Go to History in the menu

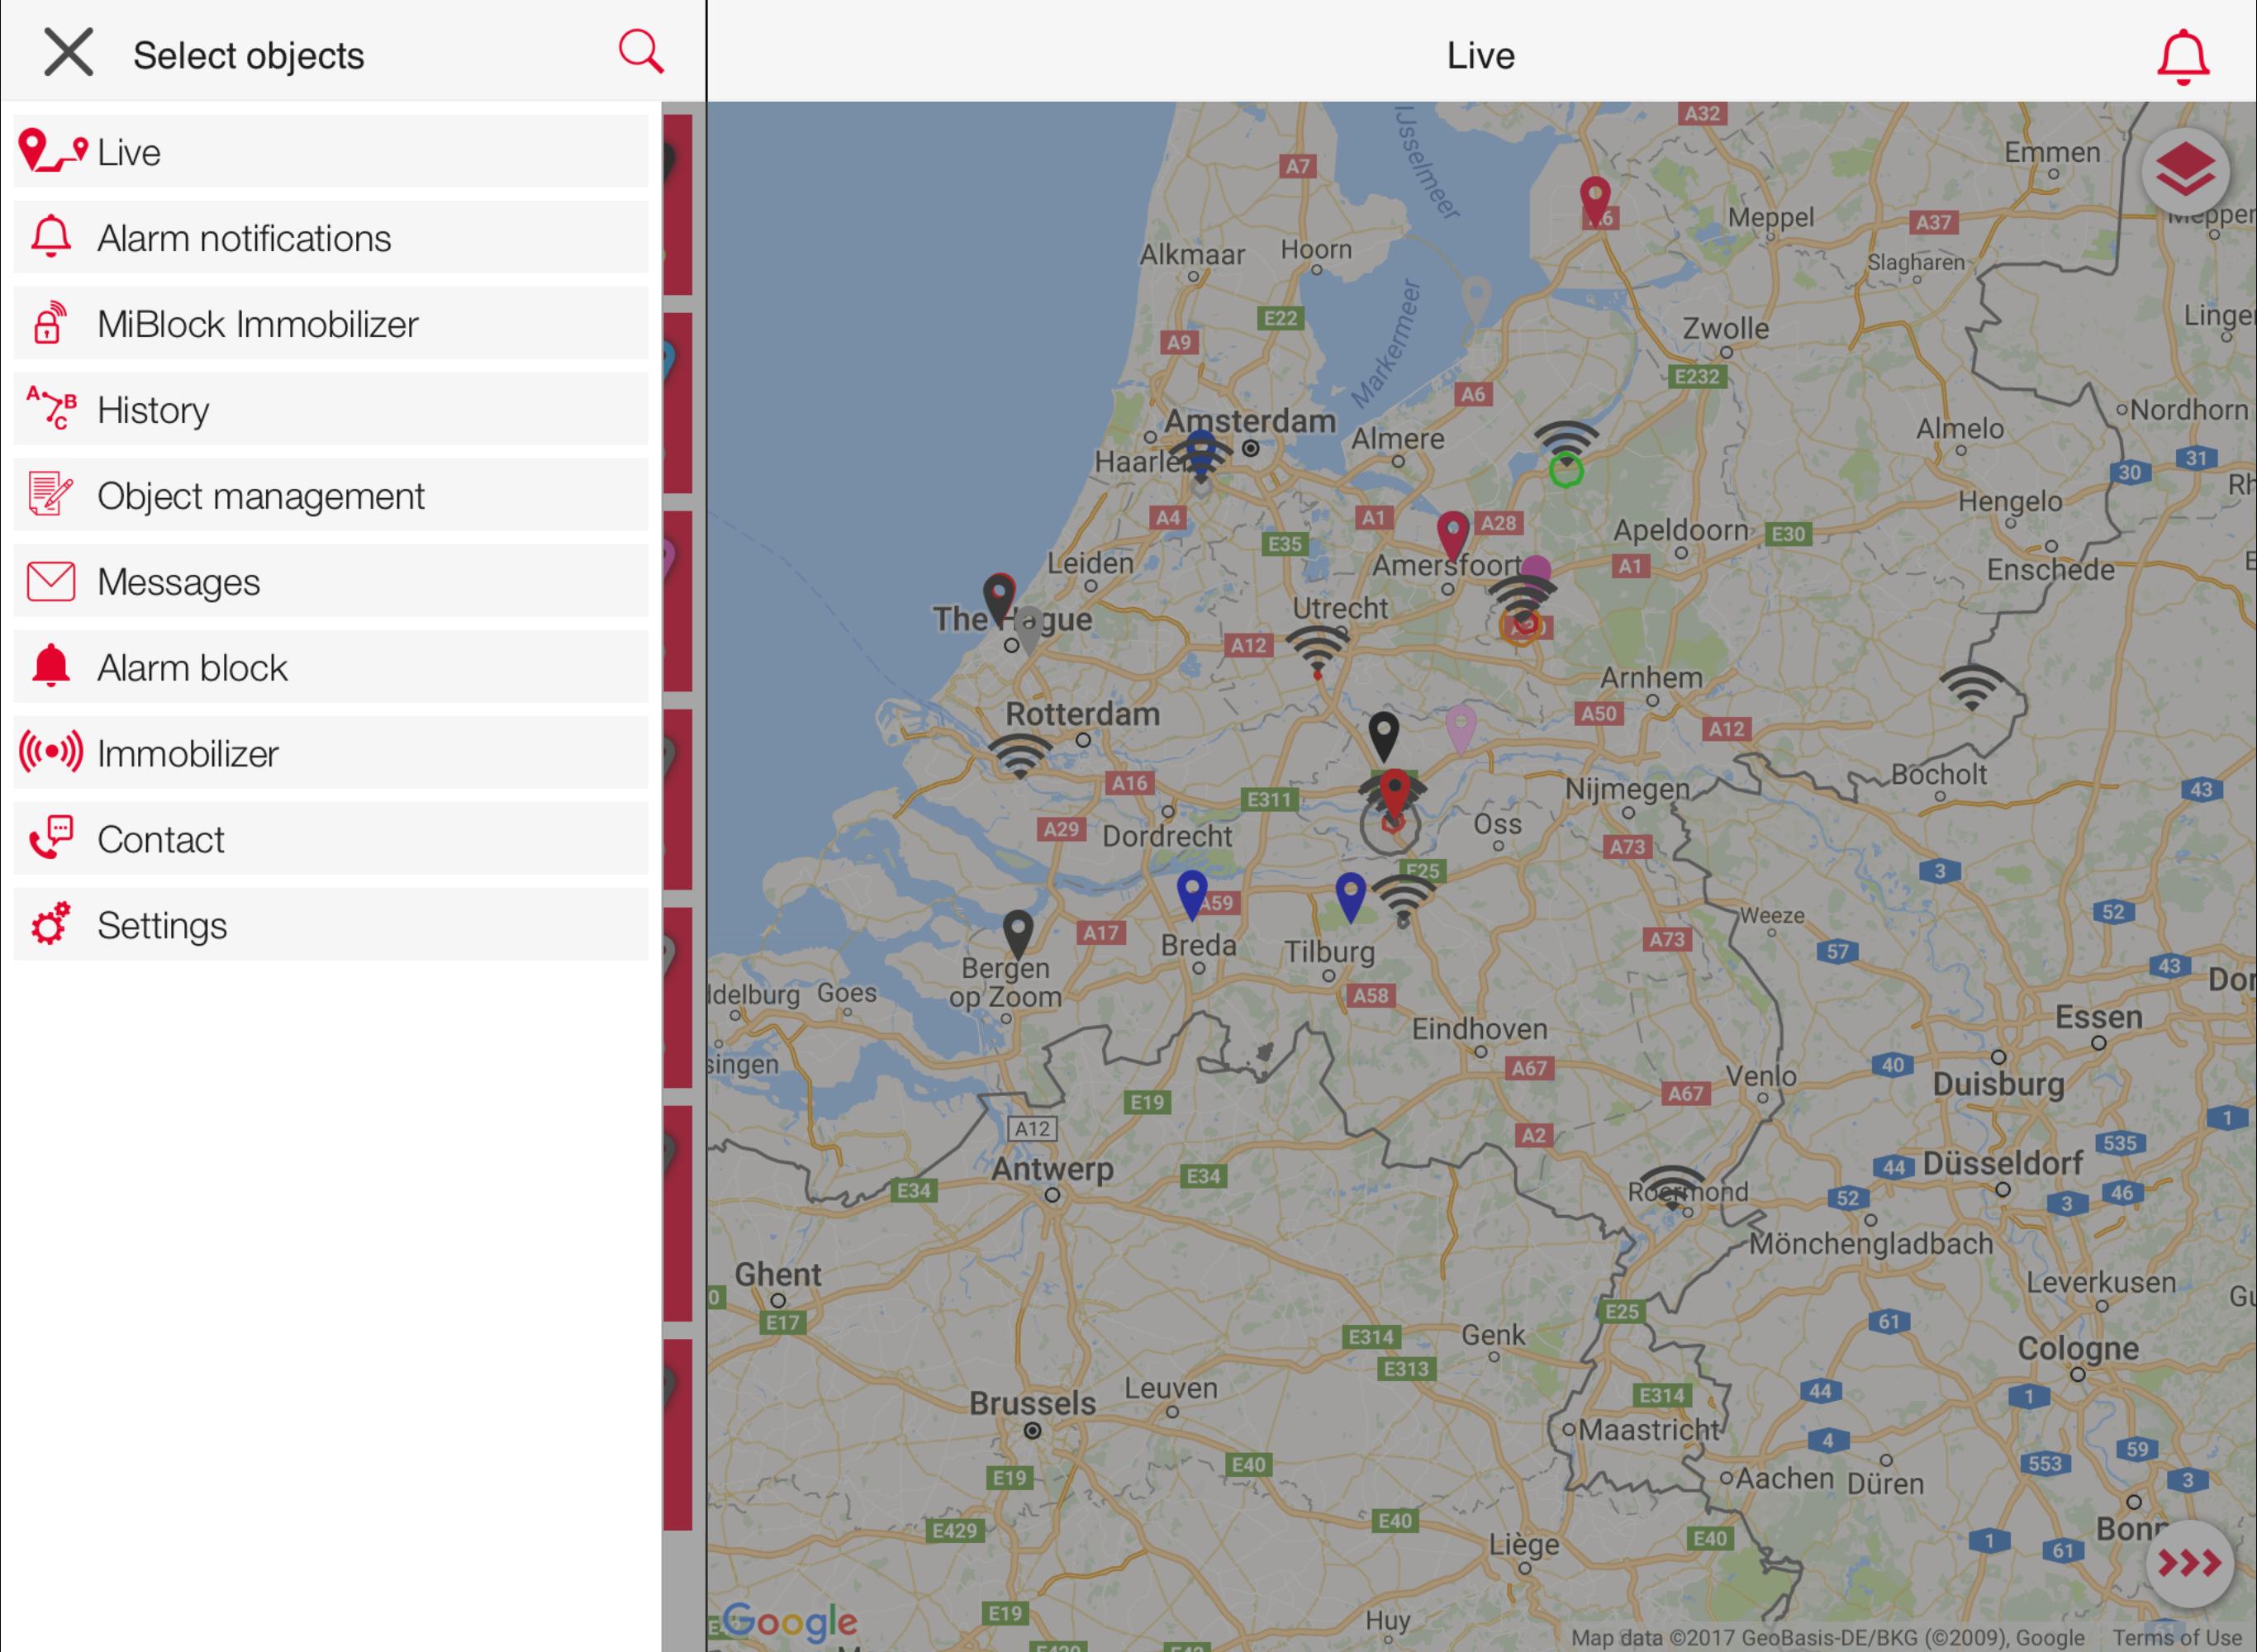point(331,410)
